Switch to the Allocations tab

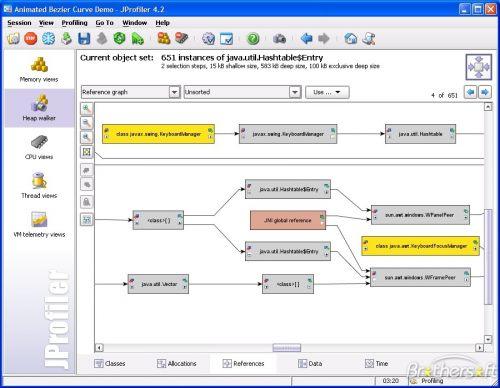pyautogui.click(x=177, y=363)
